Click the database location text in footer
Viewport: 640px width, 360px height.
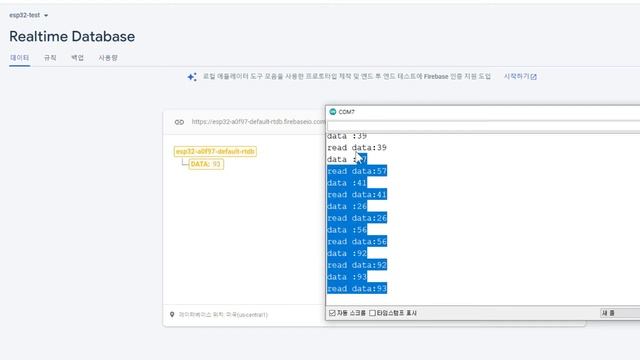click(223, 315)
